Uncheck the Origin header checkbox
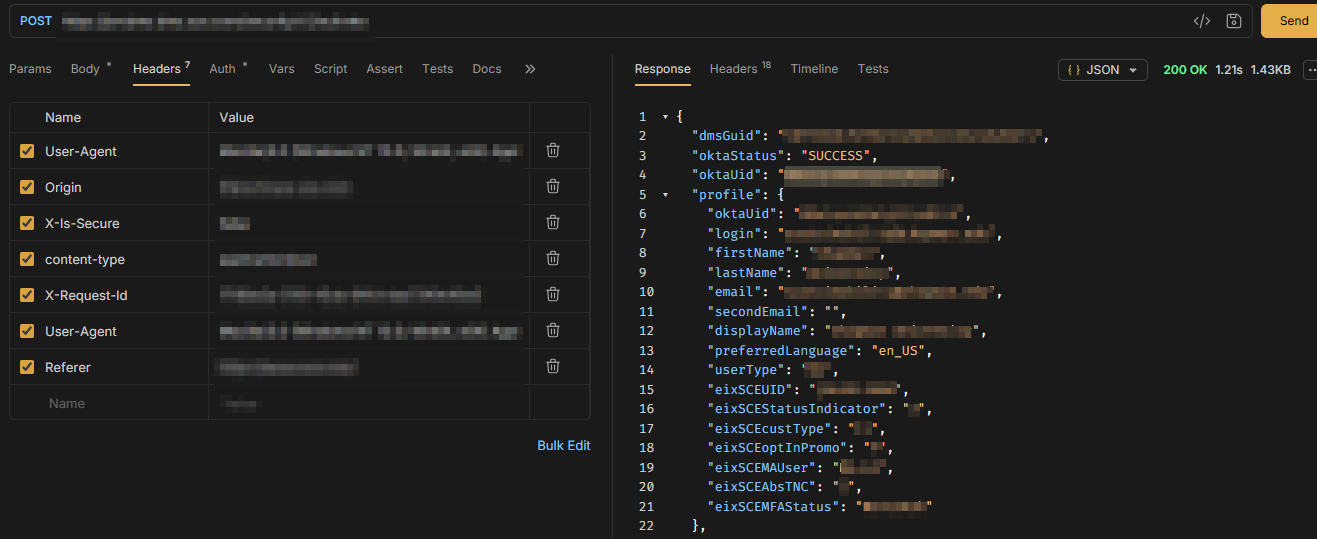The height and width of the screenshot is (539, 1317). (27, 187)
